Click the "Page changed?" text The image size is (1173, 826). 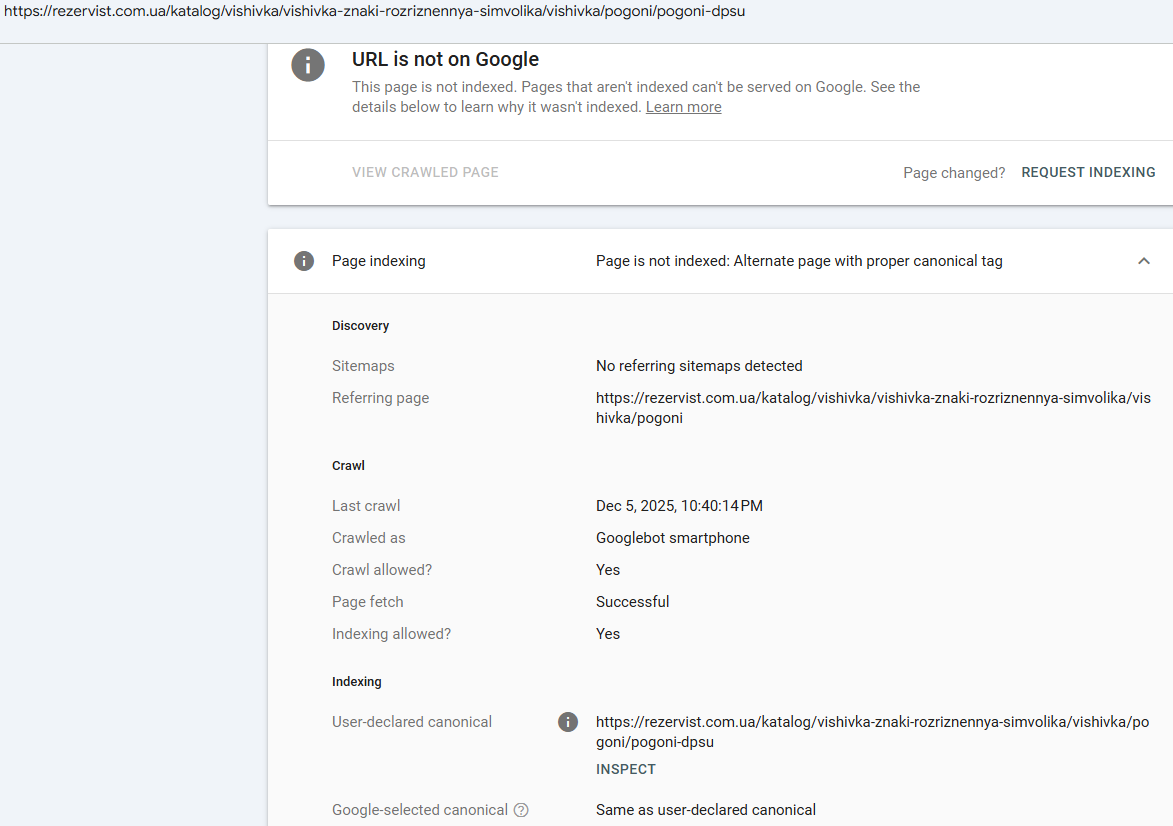pyautogui.click(x=954, y=173)
